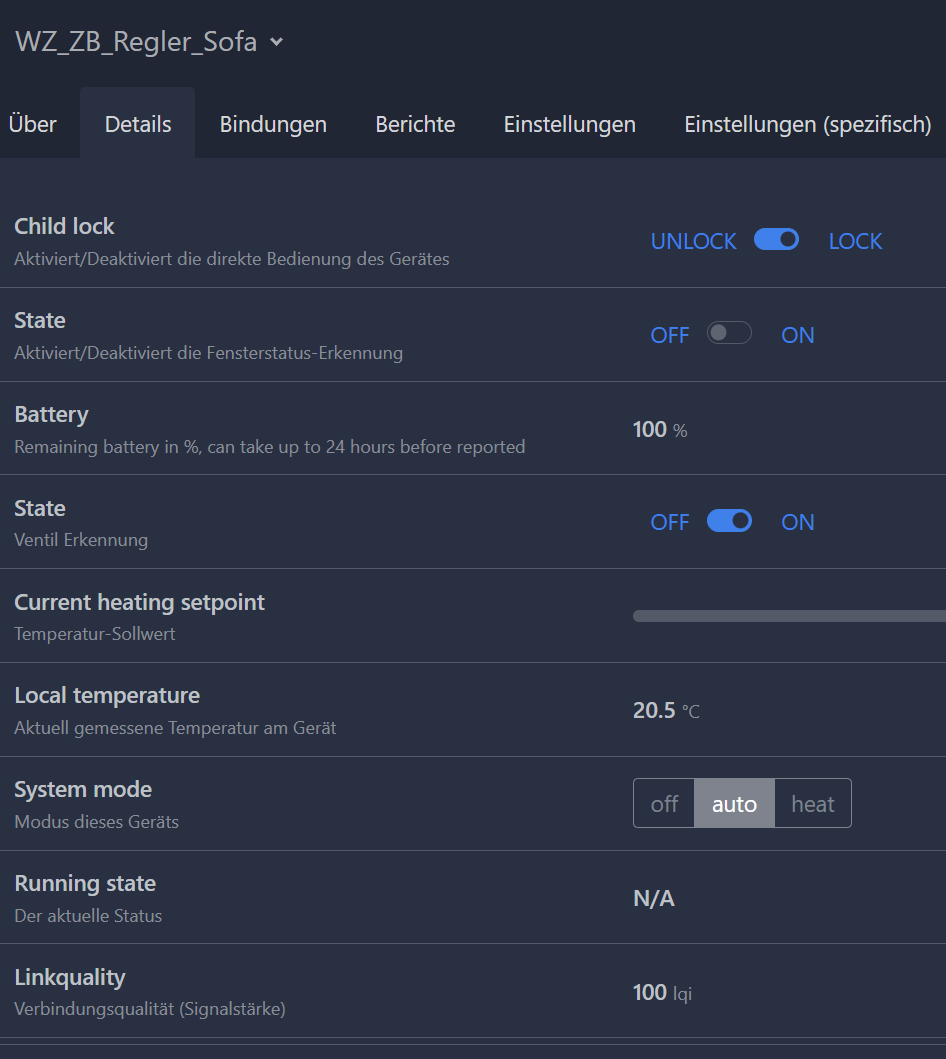
Task: Click ON for Fensterstatus-Erkennung
Action: [x=797, y=336]
